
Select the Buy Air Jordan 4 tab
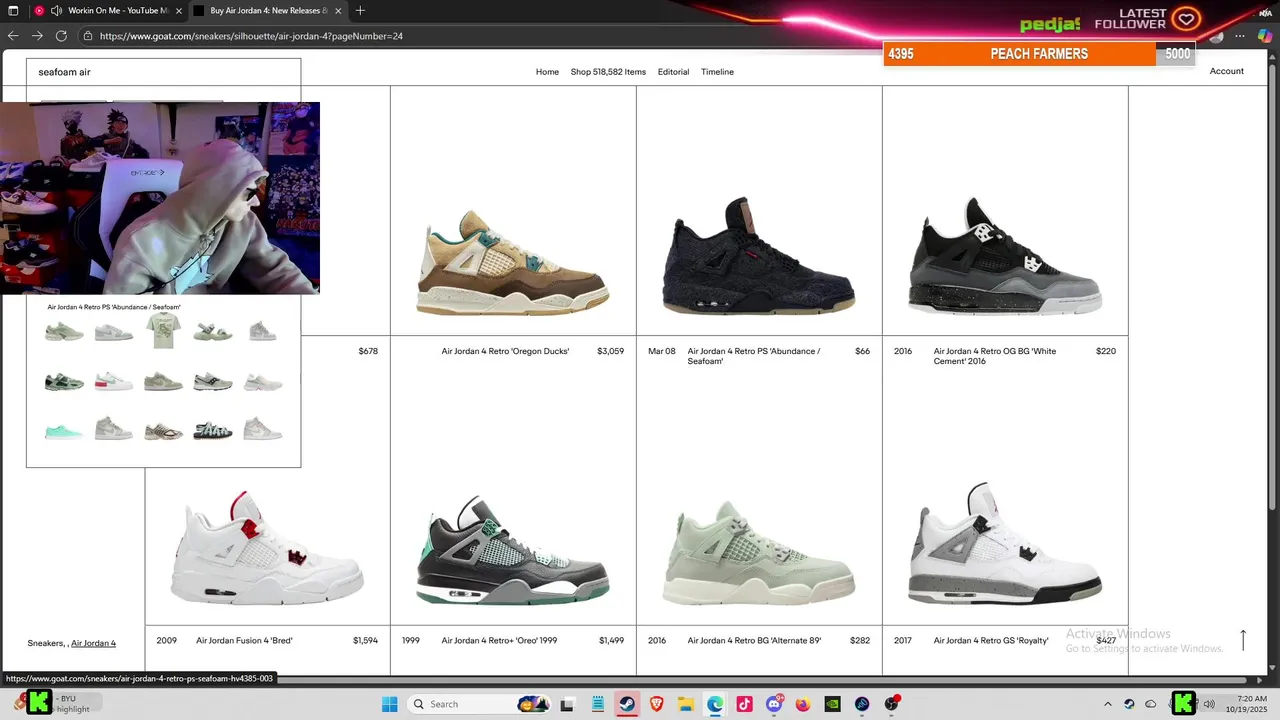tap(268, 10)
